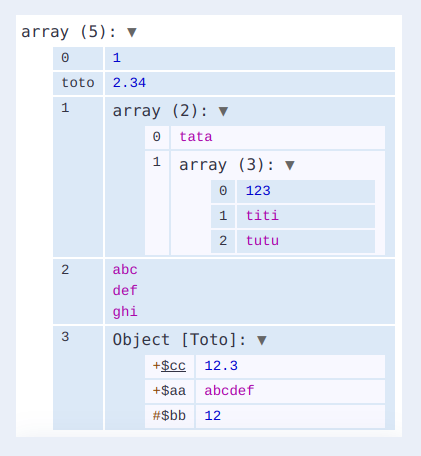Click the underlined +$cc property name
421x456 pixels.
(x=169, y=366)
